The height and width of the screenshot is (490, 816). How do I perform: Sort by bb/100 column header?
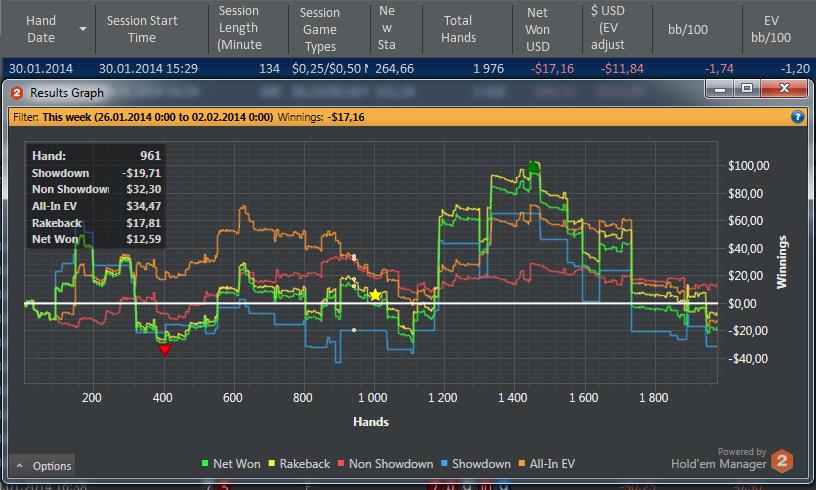[x=687, y=30]
